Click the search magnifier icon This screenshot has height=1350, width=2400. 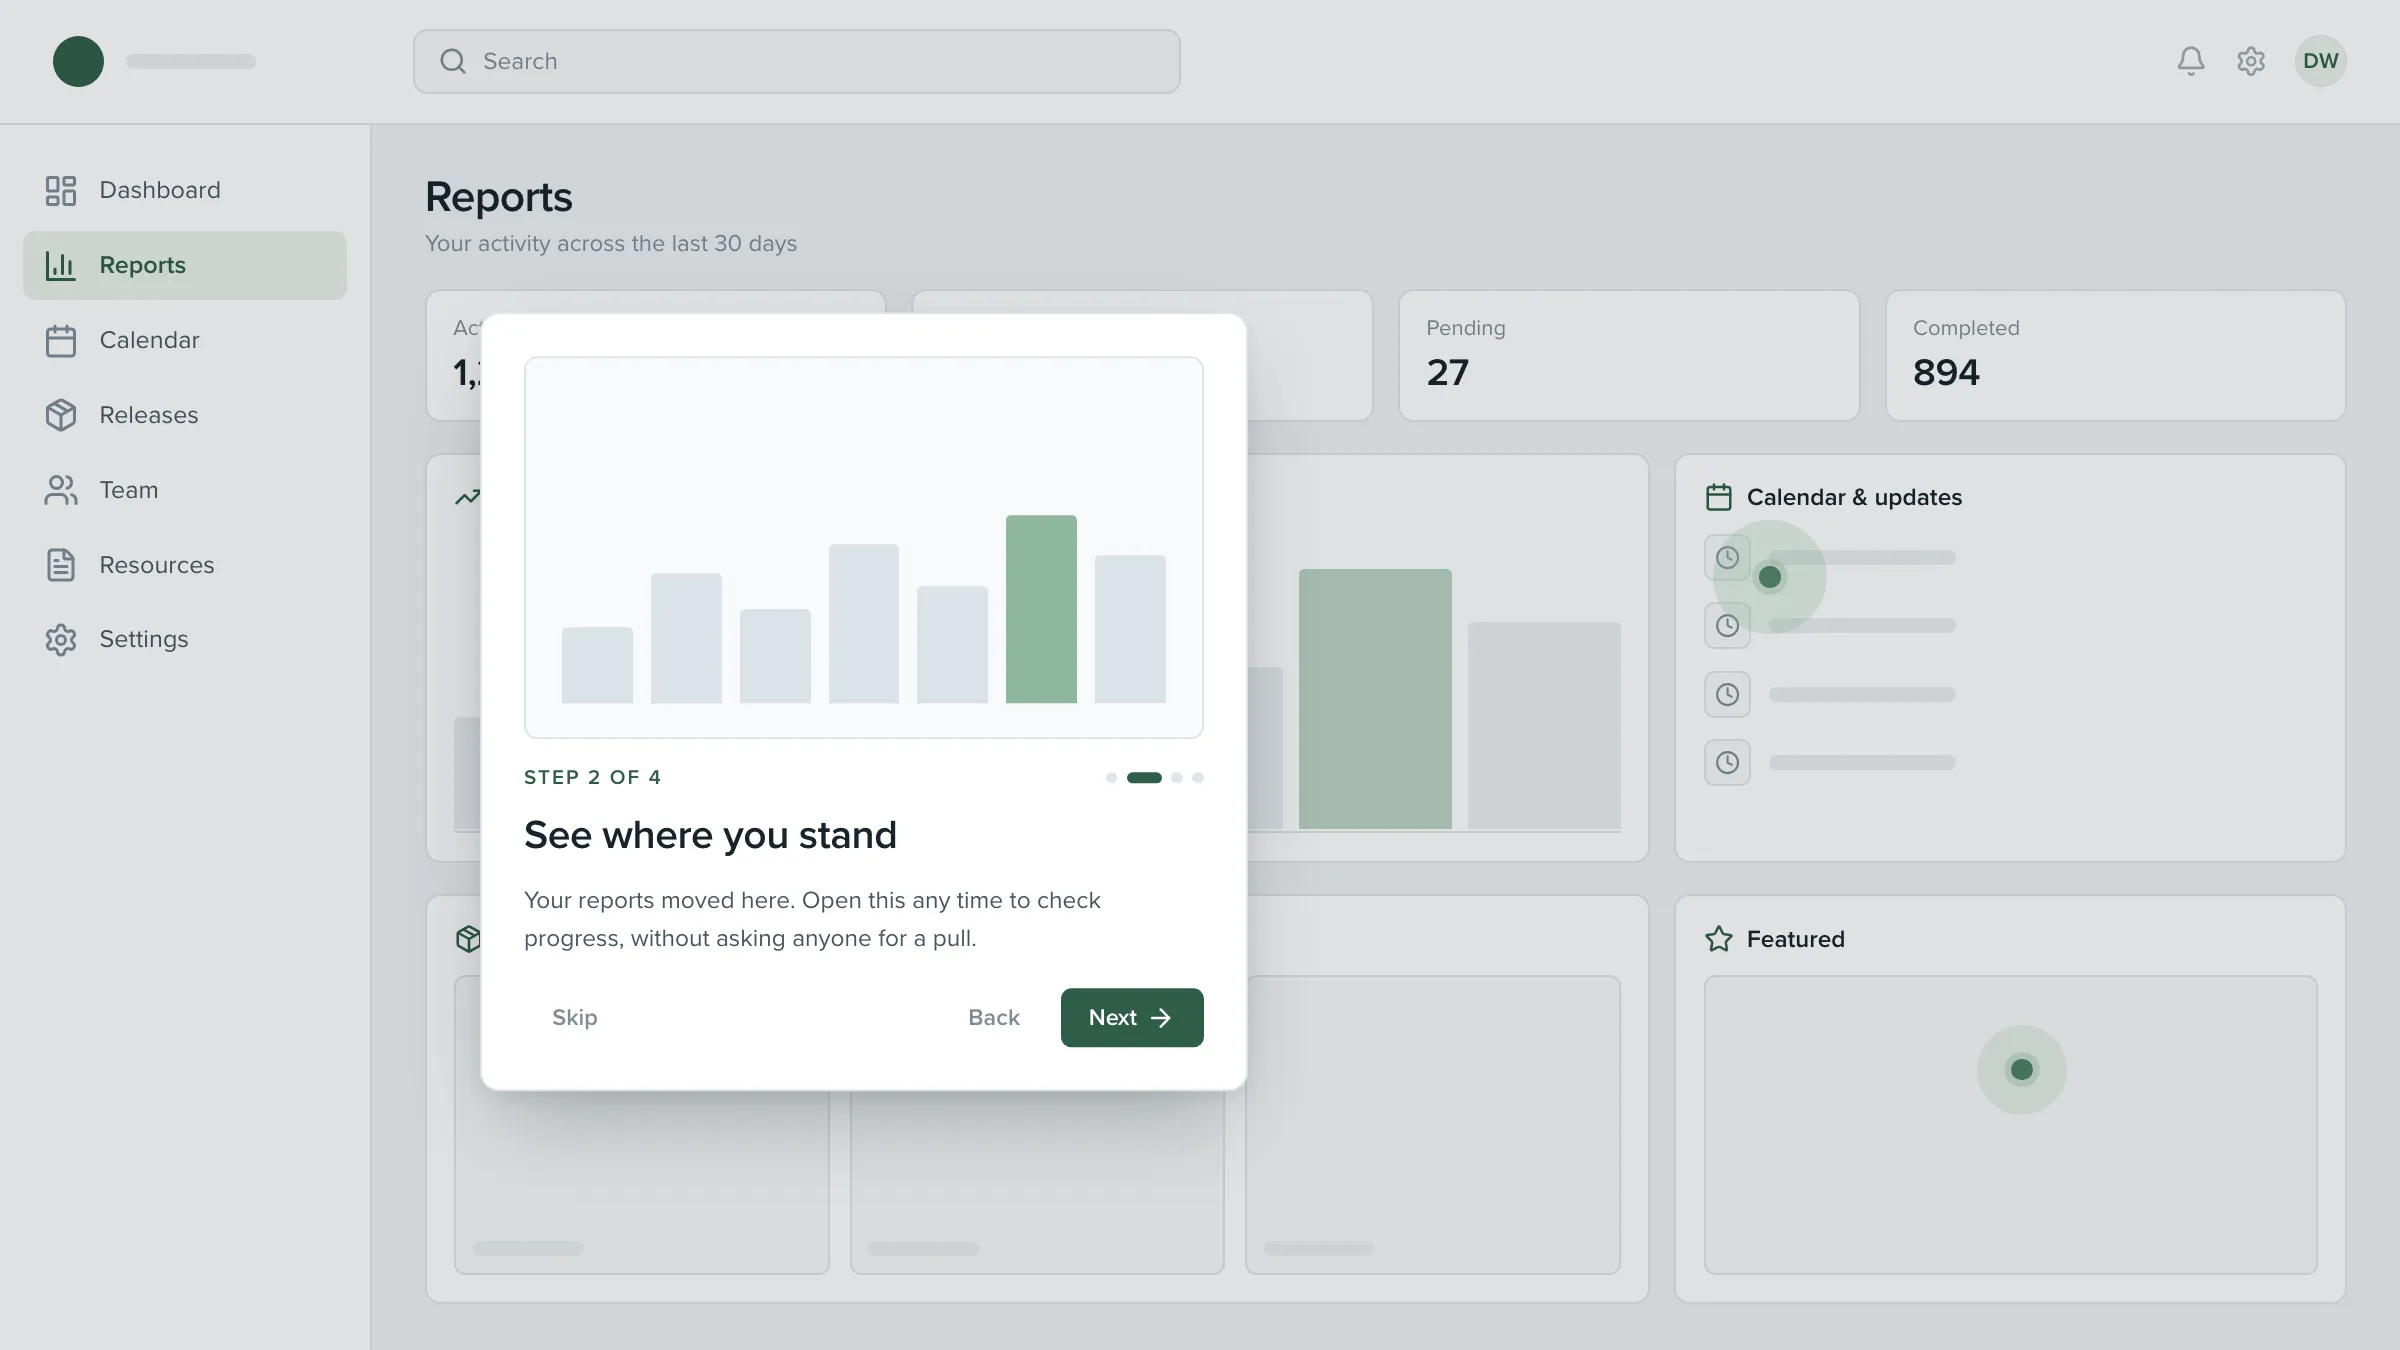click(x=453, y=61)
